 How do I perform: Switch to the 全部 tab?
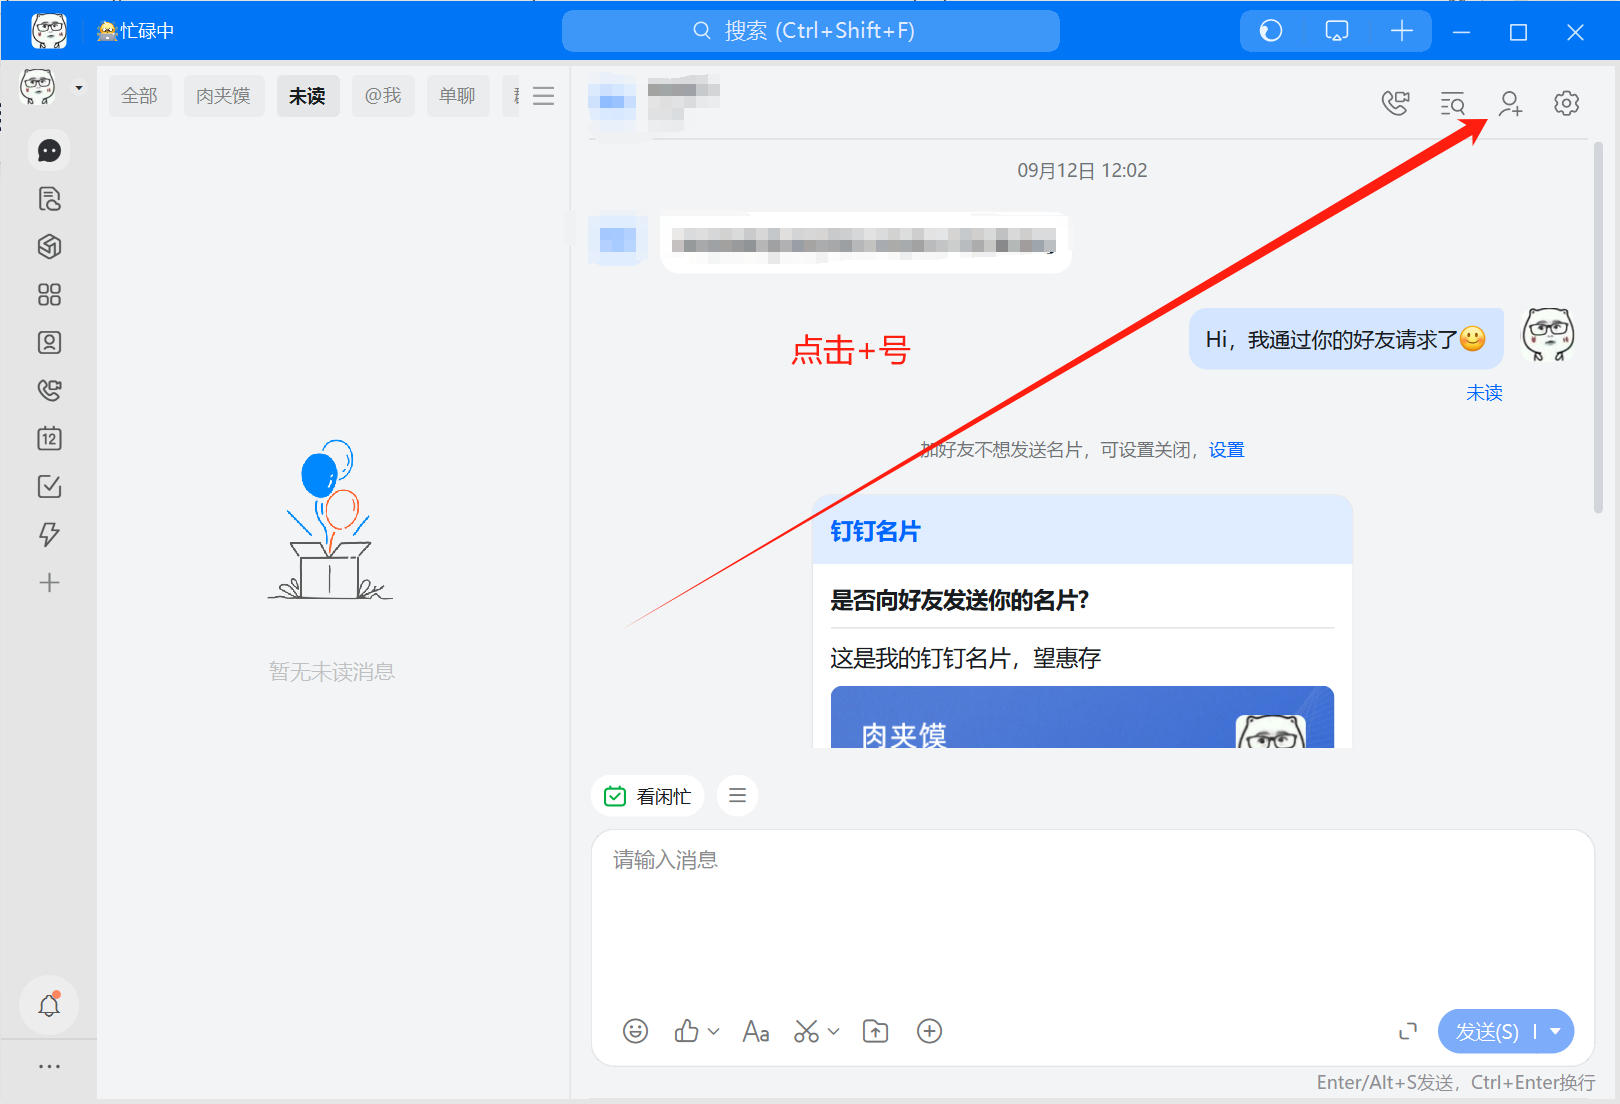[140, 96]
